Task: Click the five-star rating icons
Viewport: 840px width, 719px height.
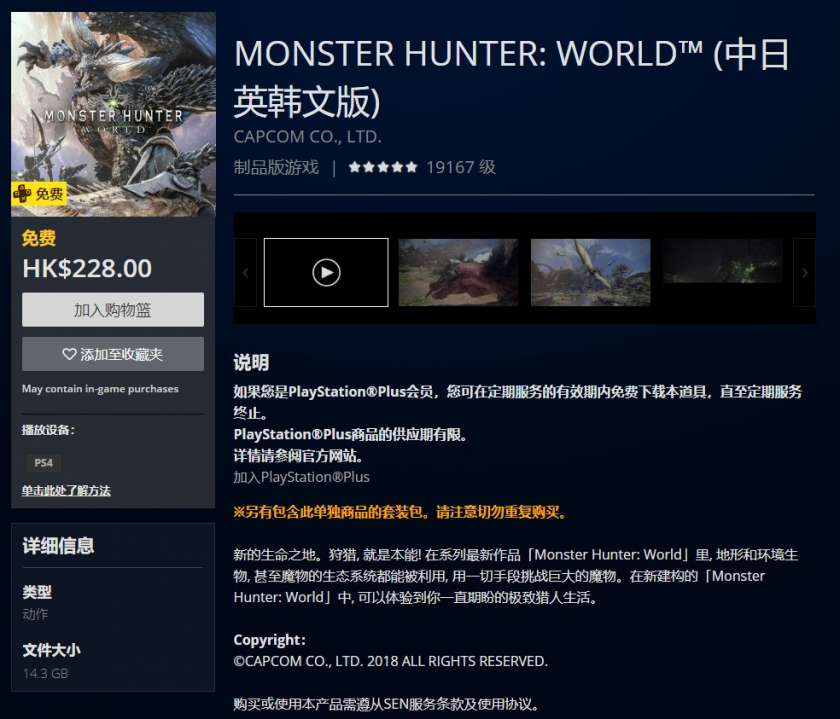Action: 382,167
